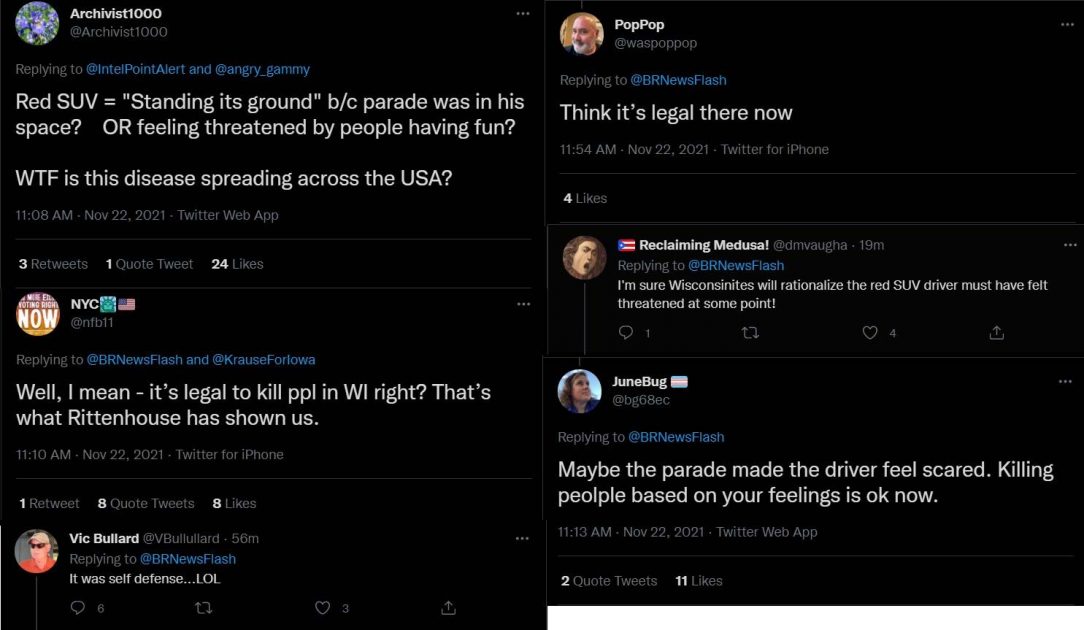Share Vic Bullard's tweet via share icon

[x=449, y=607]
